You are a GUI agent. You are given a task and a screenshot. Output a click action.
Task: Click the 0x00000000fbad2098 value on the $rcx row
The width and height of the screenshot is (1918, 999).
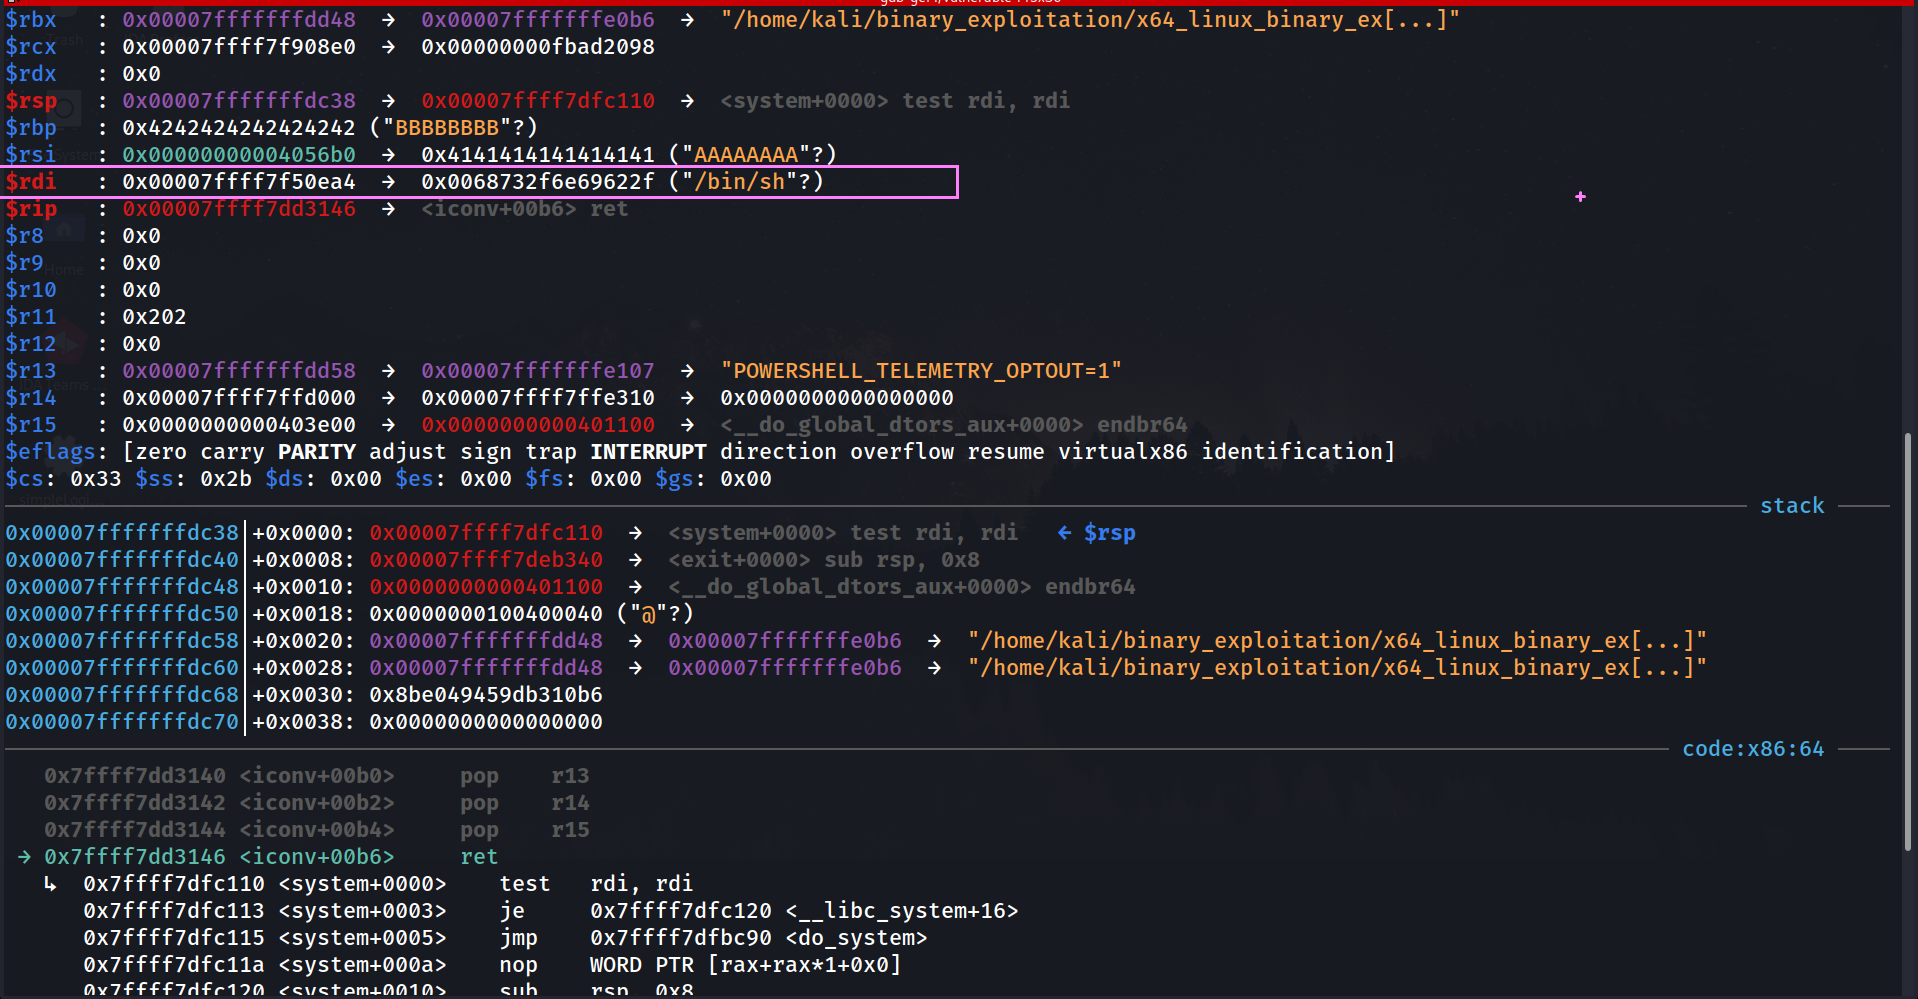537,47
